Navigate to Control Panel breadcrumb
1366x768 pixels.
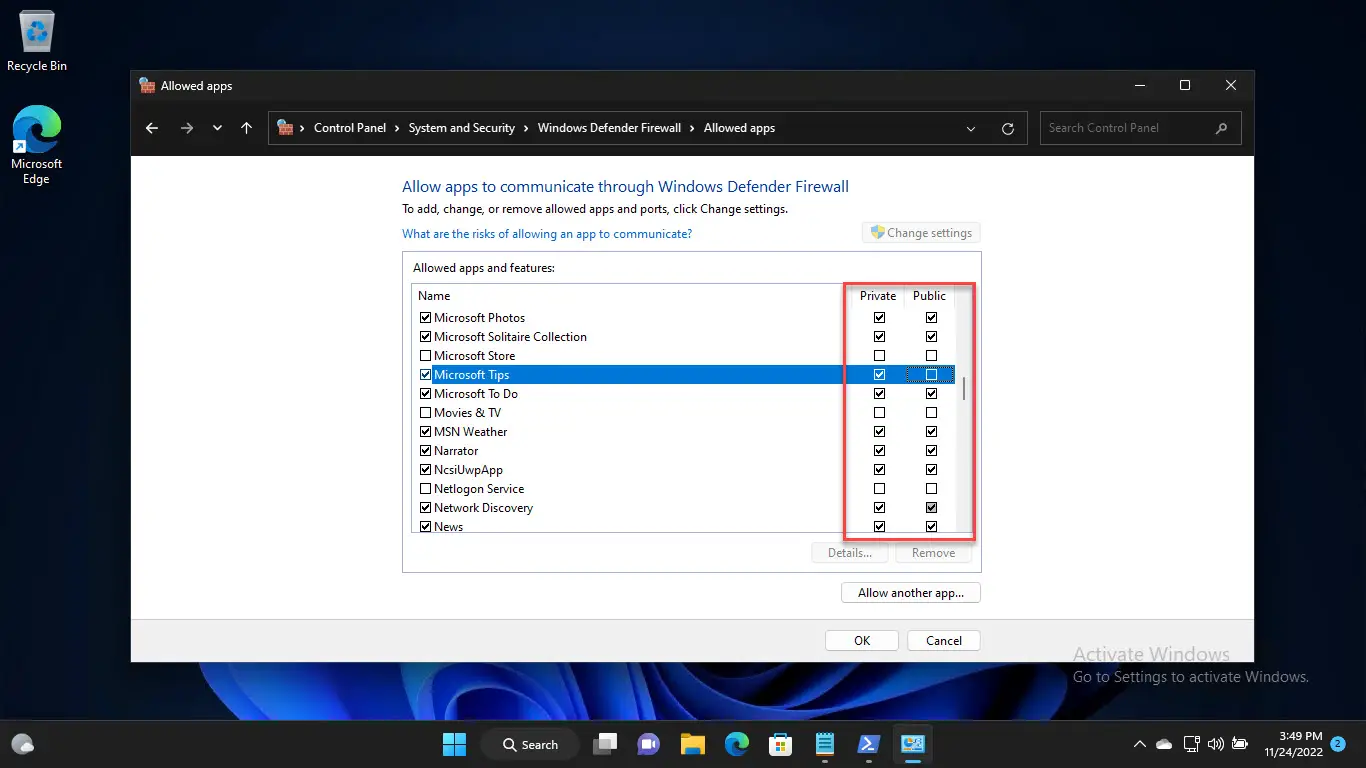(x=350, y=128)
